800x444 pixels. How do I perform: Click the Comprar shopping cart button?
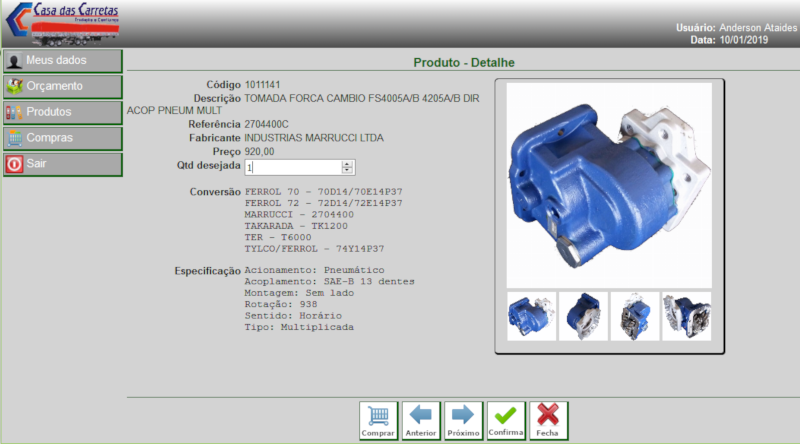click(x=378, y=421)
